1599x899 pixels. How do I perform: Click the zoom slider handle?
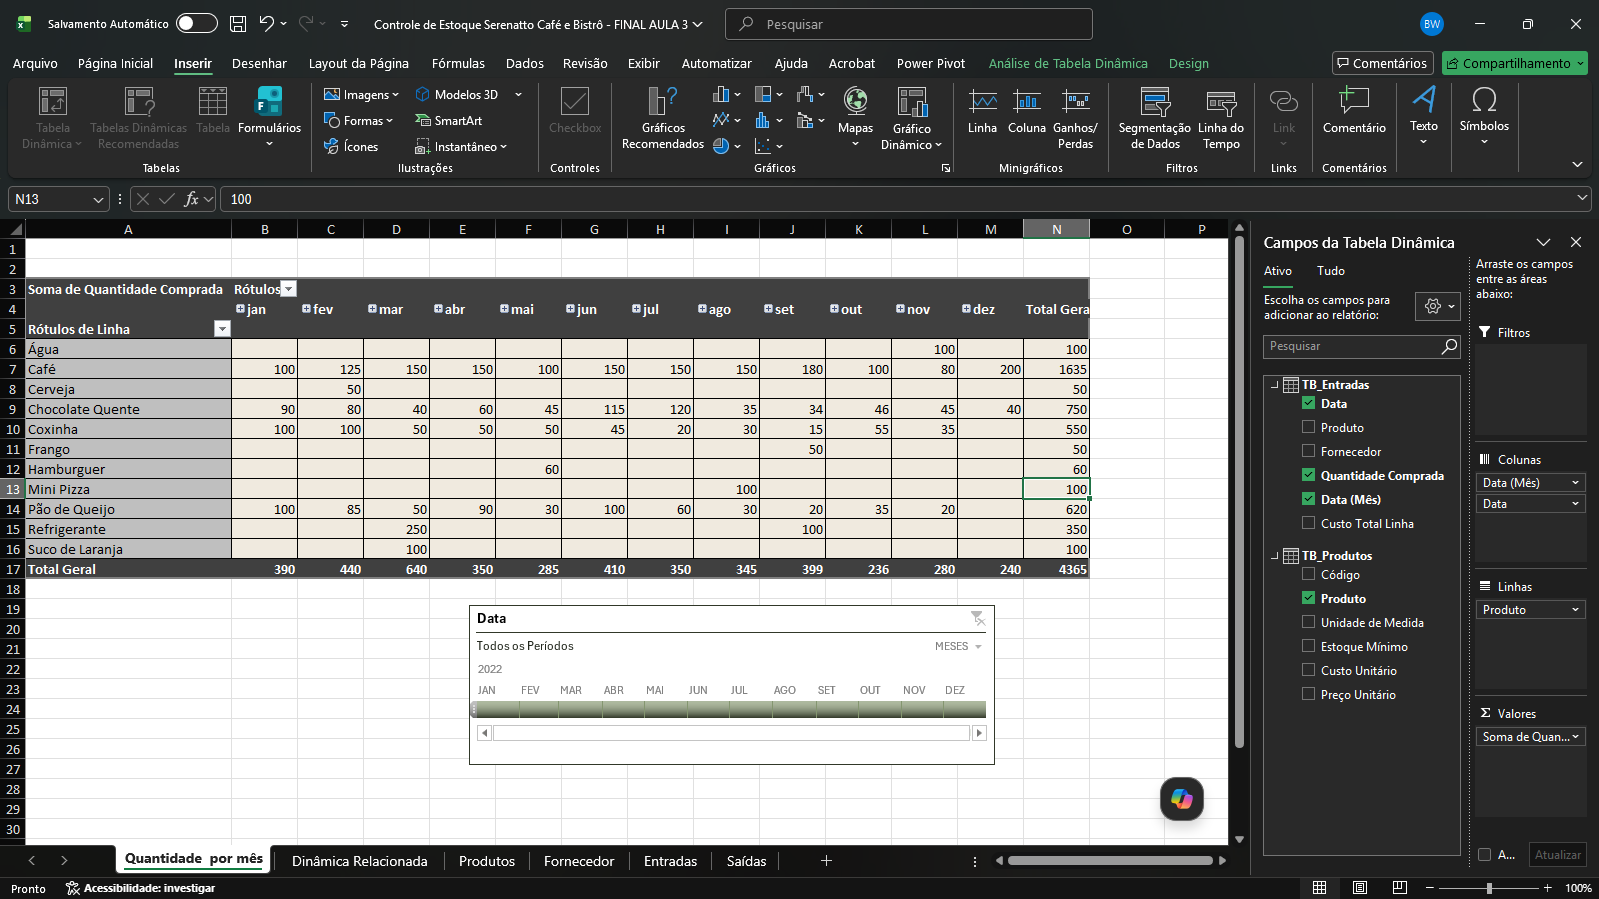(x=1489, y=888)
